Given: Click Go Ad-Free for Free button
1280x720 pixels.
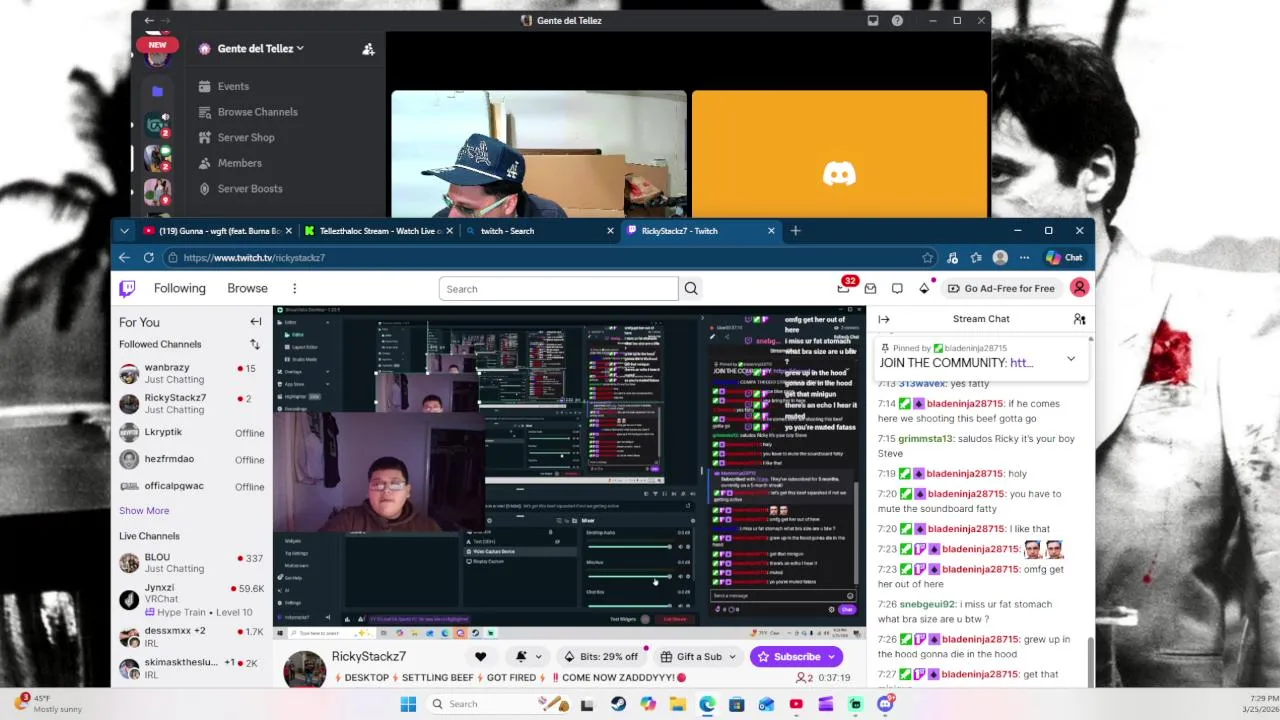Looking at the screenshot, I should [x=1001, y=288].
